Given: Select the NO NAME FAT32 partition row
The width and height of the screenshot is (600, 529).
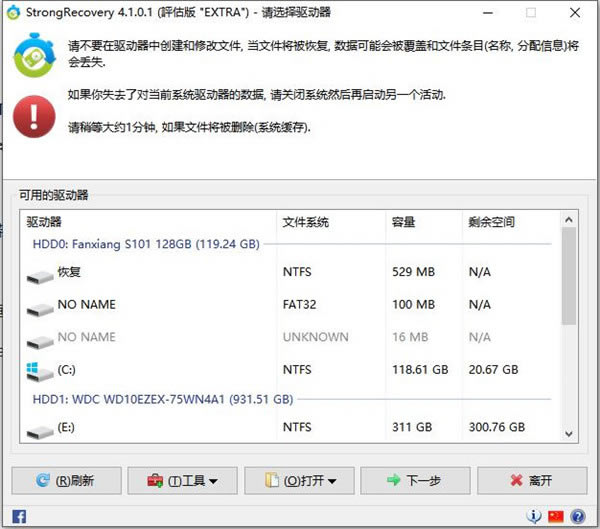Looking at the screenshot, I should tap(291, 305).
